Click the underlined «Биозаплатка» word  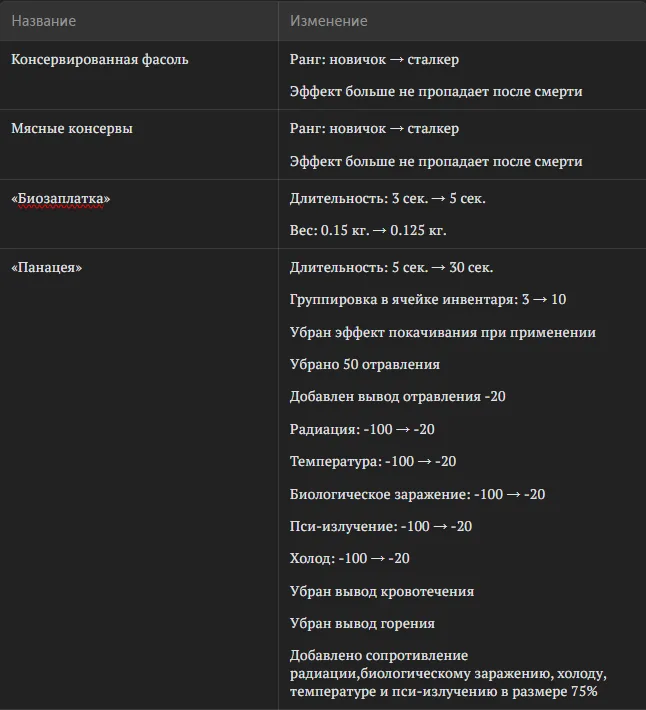click(61, 199)
